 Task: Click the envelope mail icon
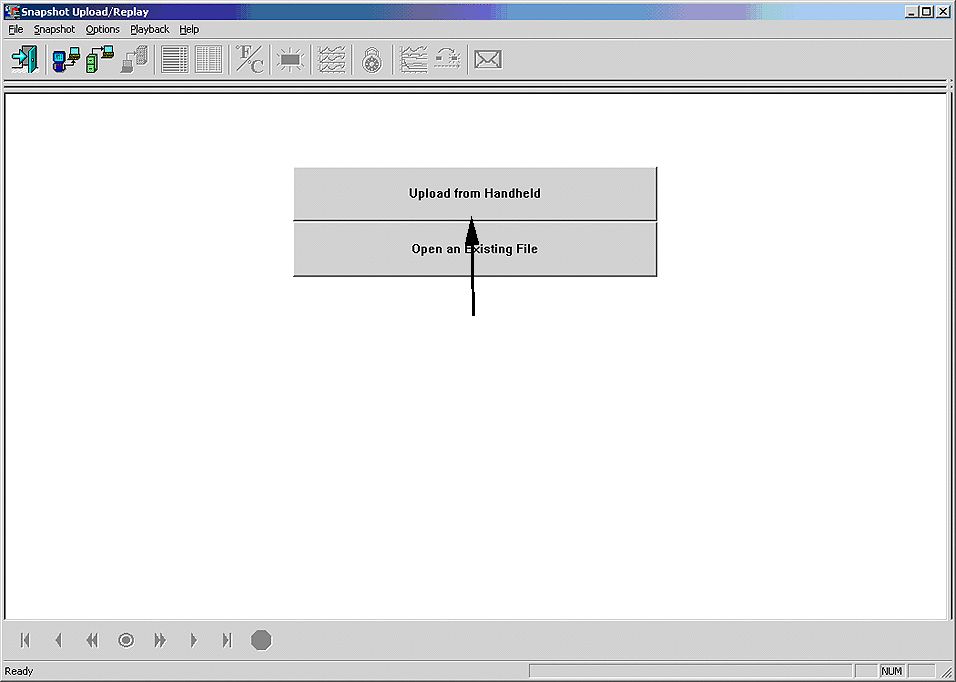point(487,60)
